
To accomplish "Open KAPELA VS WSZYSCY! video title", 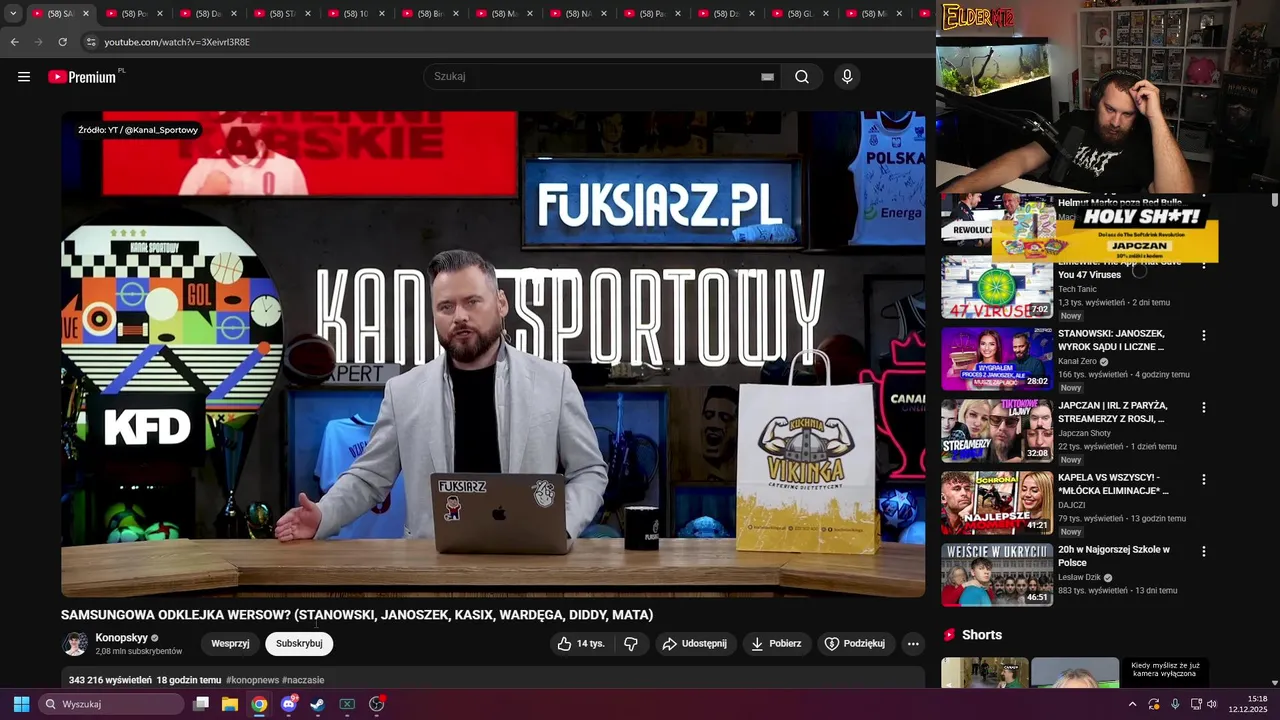I will click(x=1113, y=484).
